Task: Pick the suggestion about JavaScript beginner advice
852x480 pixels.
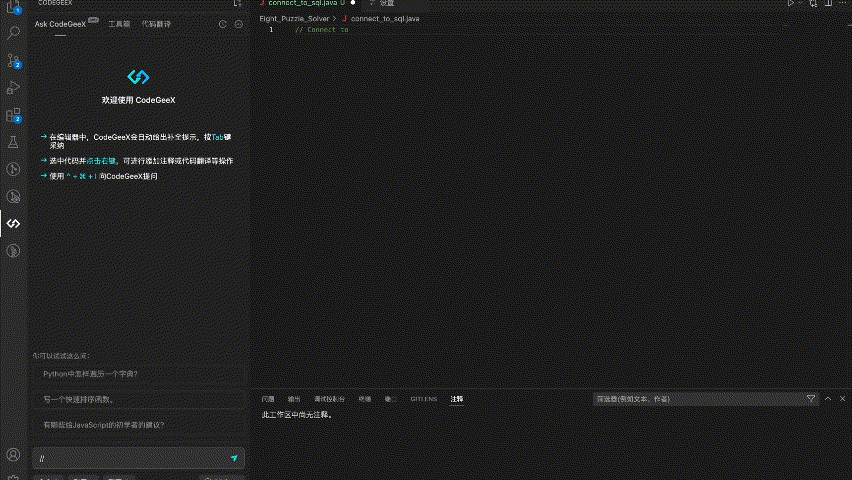Action: coord(138,425)
